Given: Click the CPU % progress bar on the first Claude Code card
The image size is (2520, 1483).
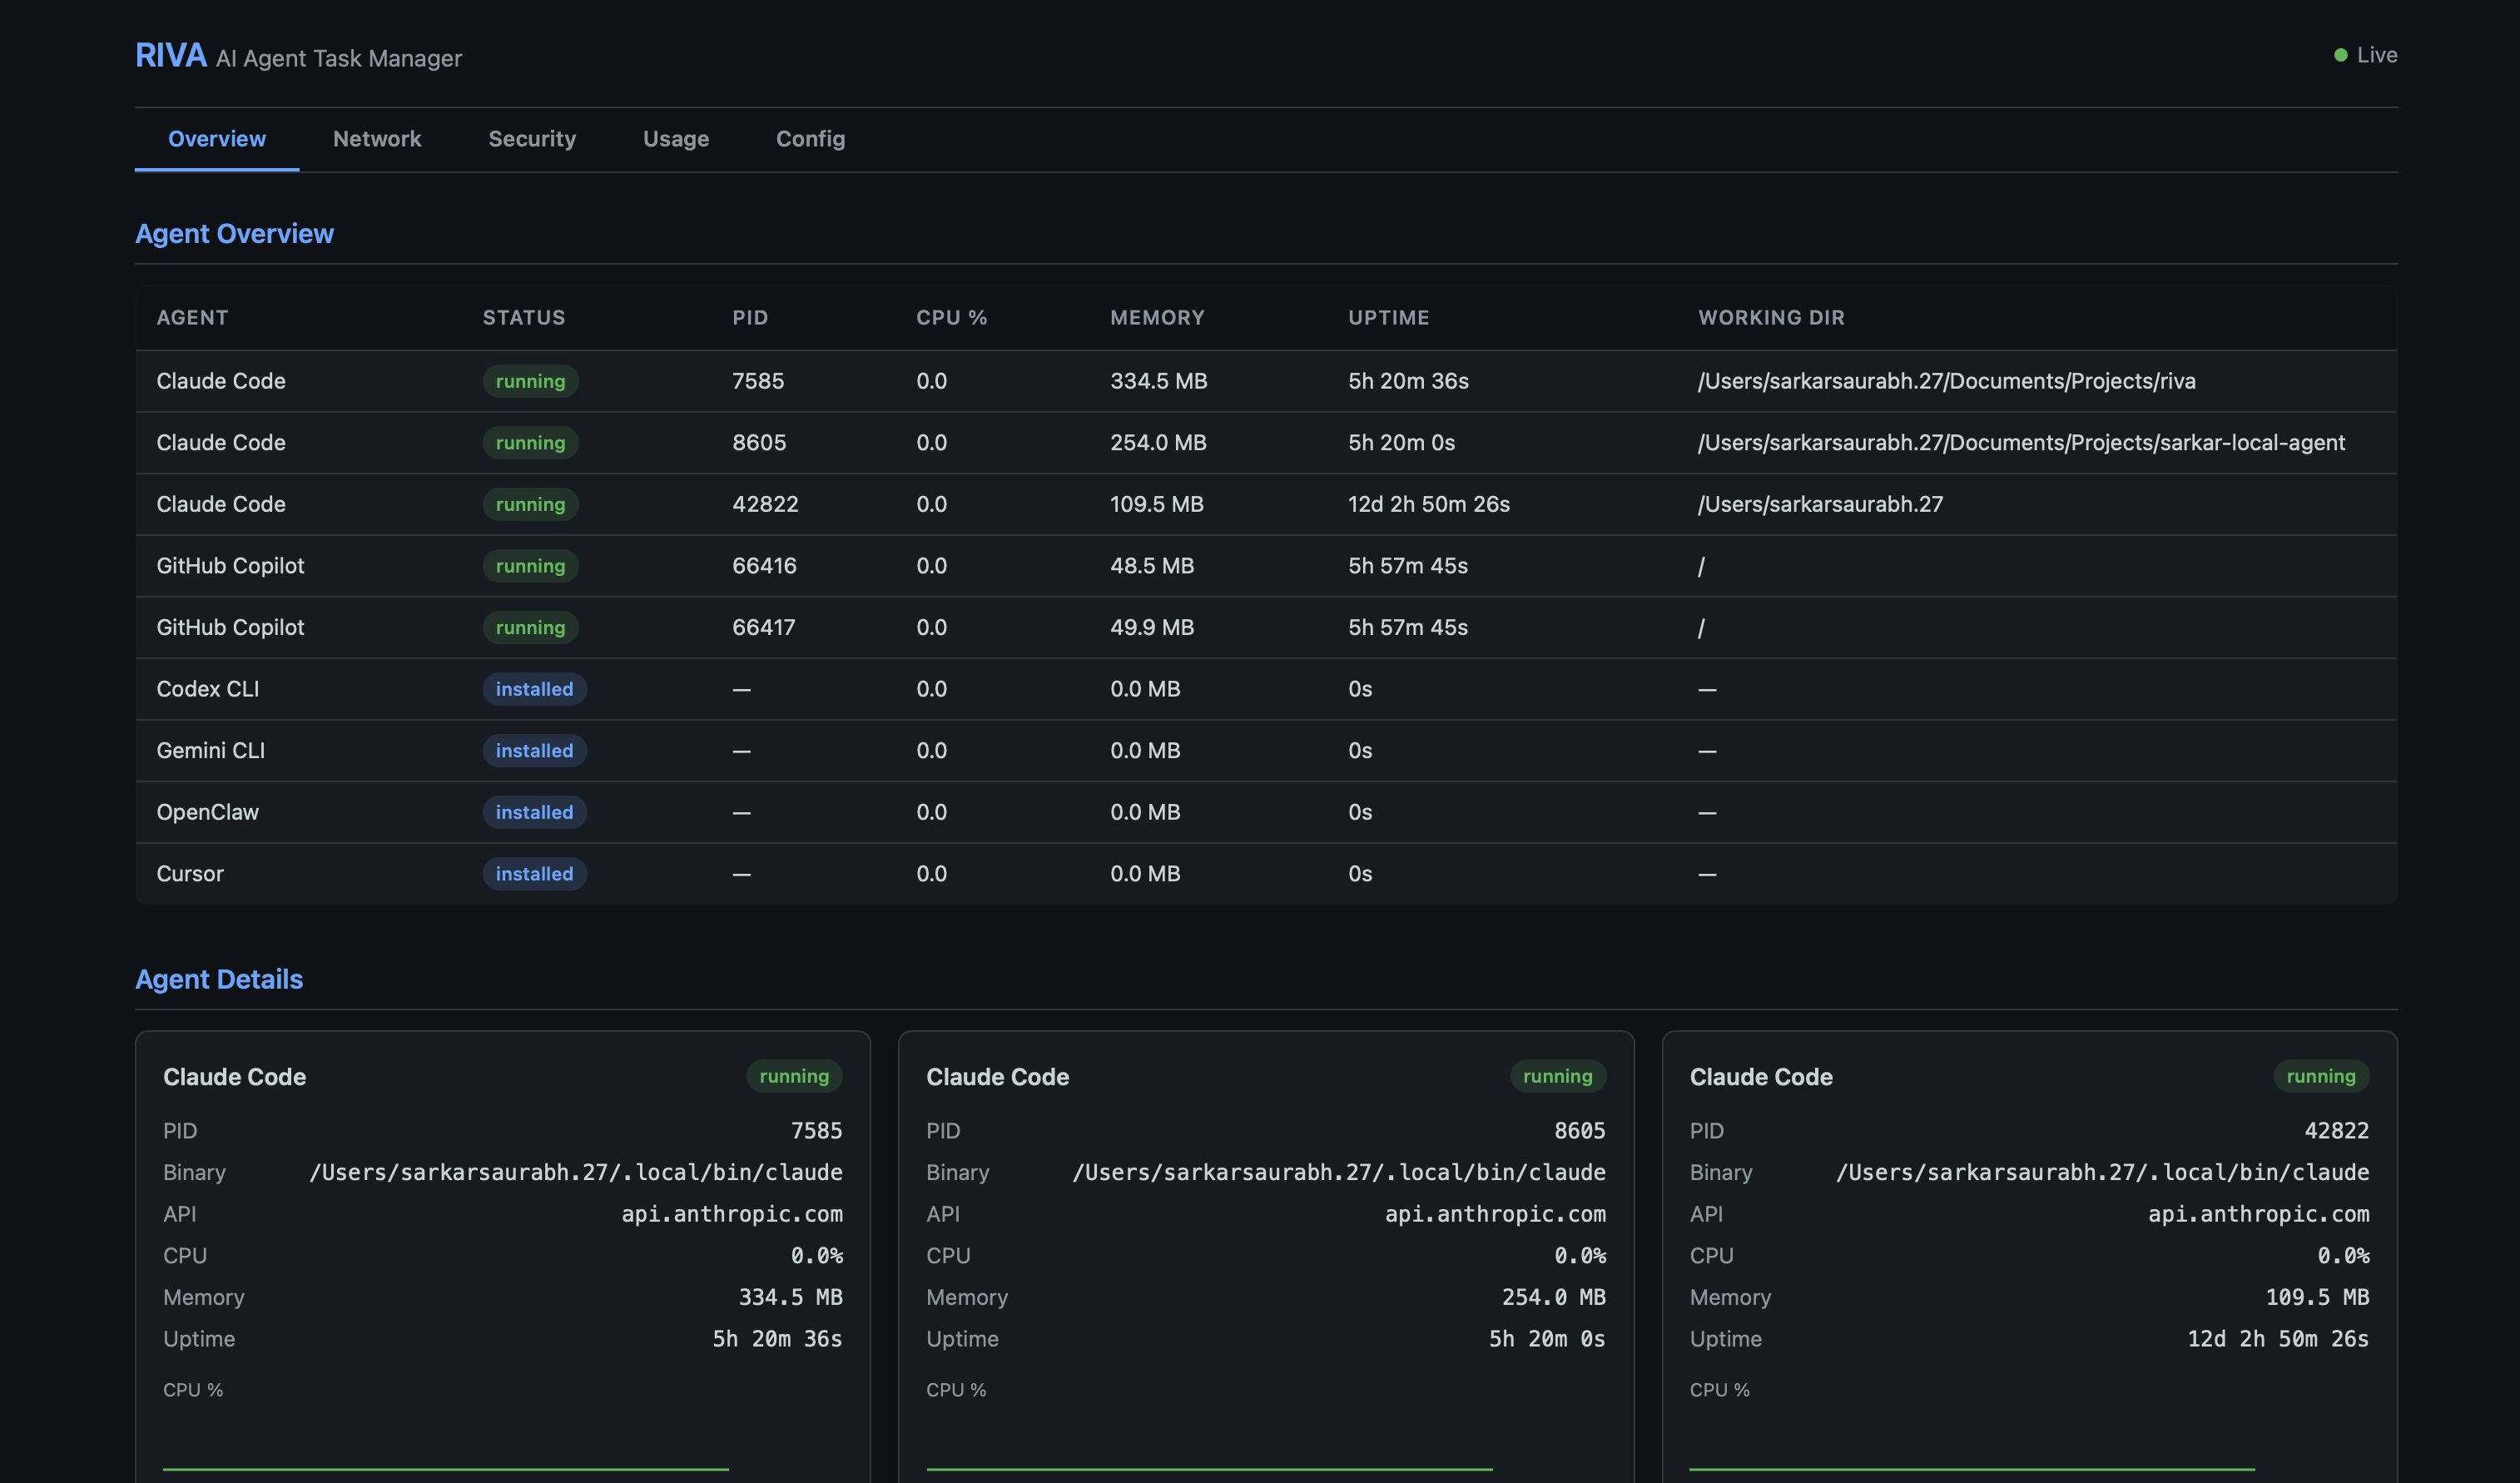Looking at the screenshot, I should 446,1470.
